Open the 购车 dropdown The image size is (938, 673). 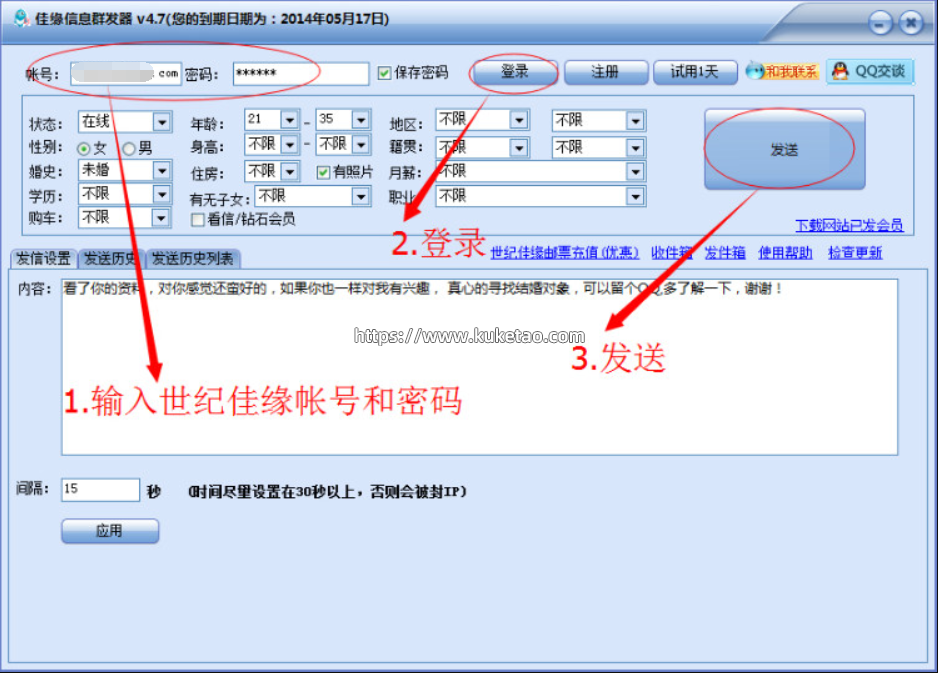pos(125,218)
